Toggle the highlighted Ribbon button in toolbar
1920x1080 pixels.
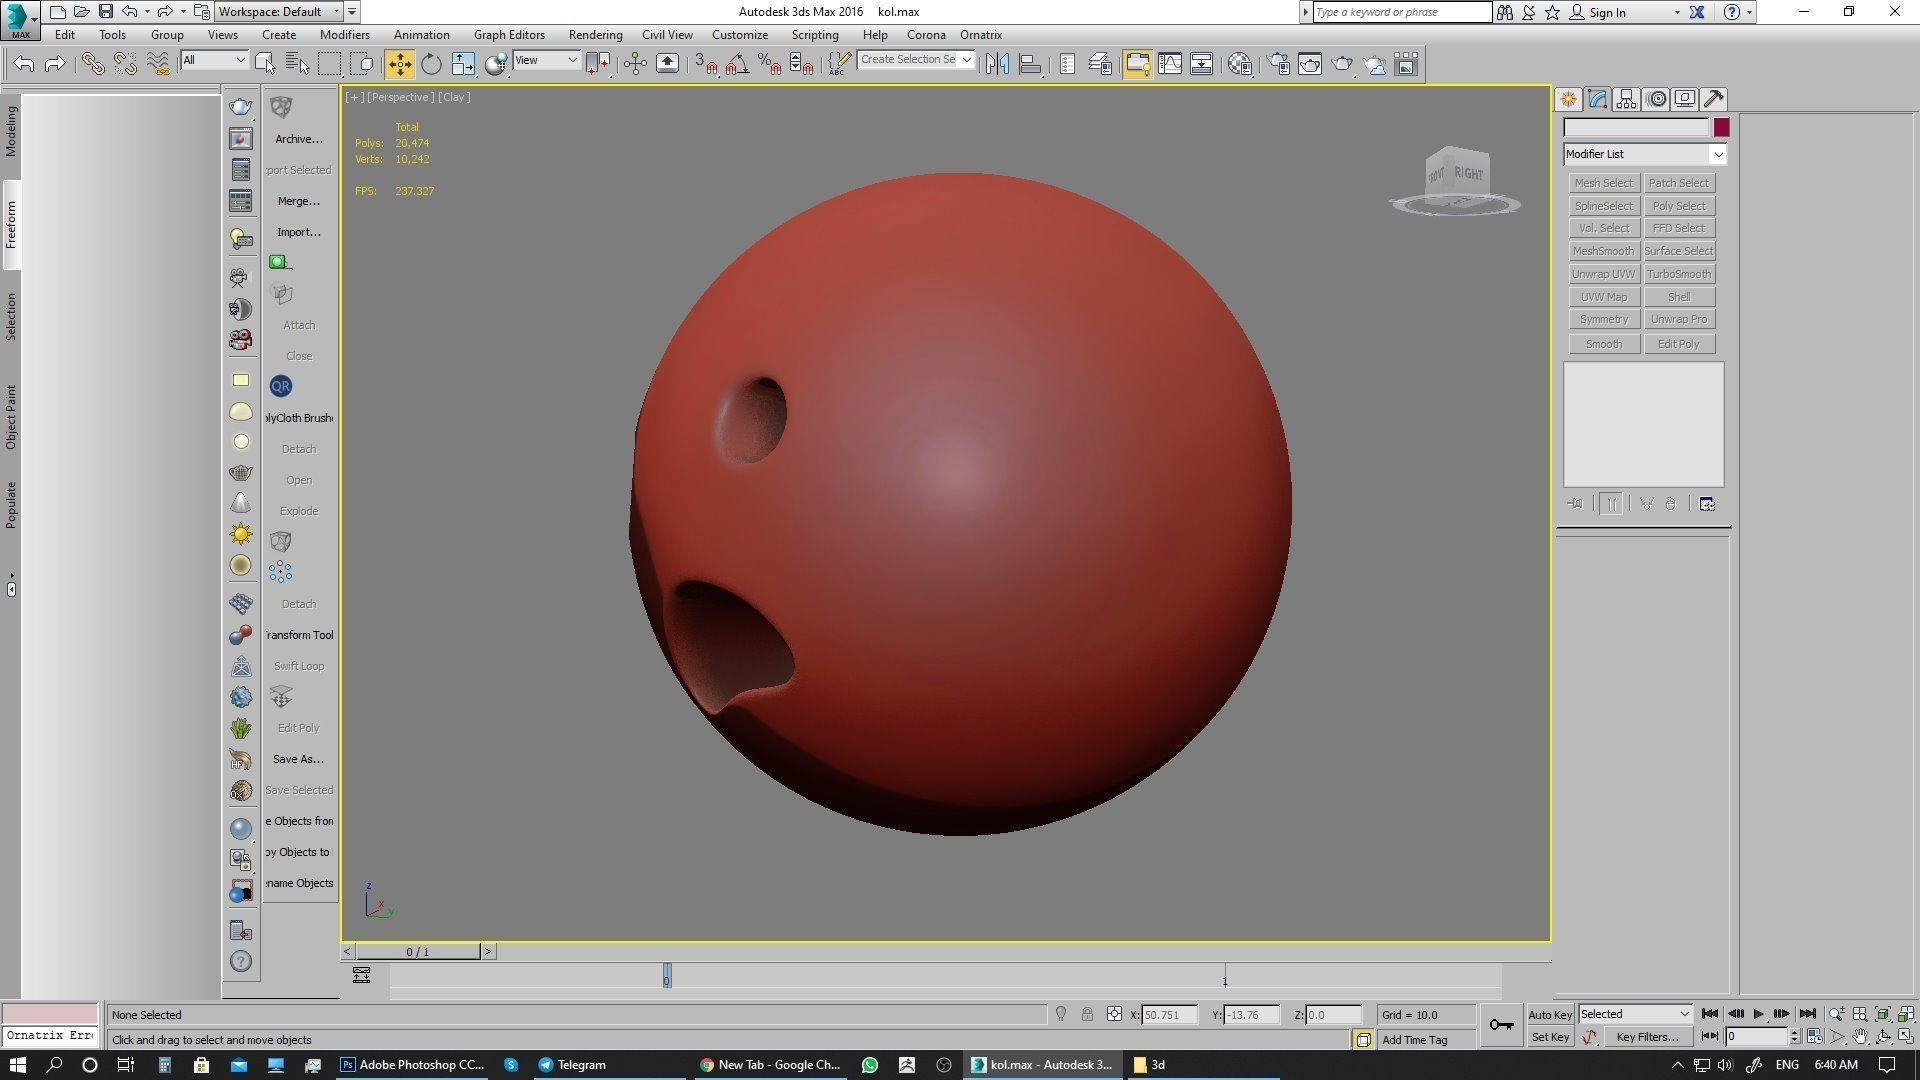(x=1137, y=64)
